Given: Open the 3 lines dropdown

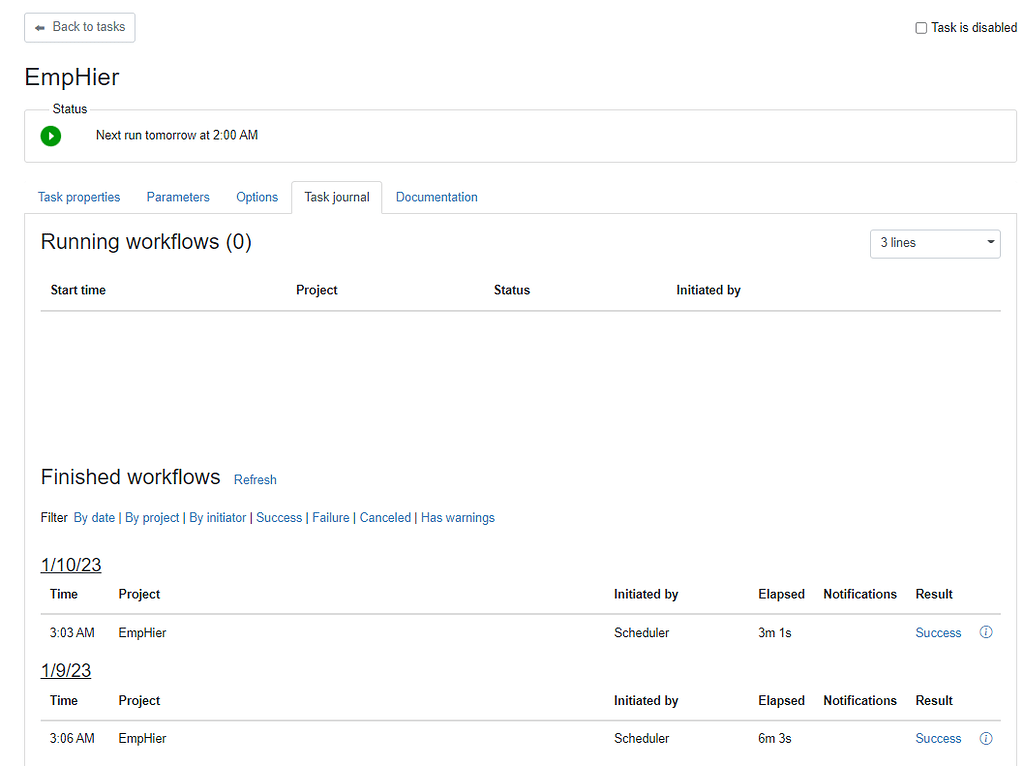Looking at the screenshot, I should (935, 243).
